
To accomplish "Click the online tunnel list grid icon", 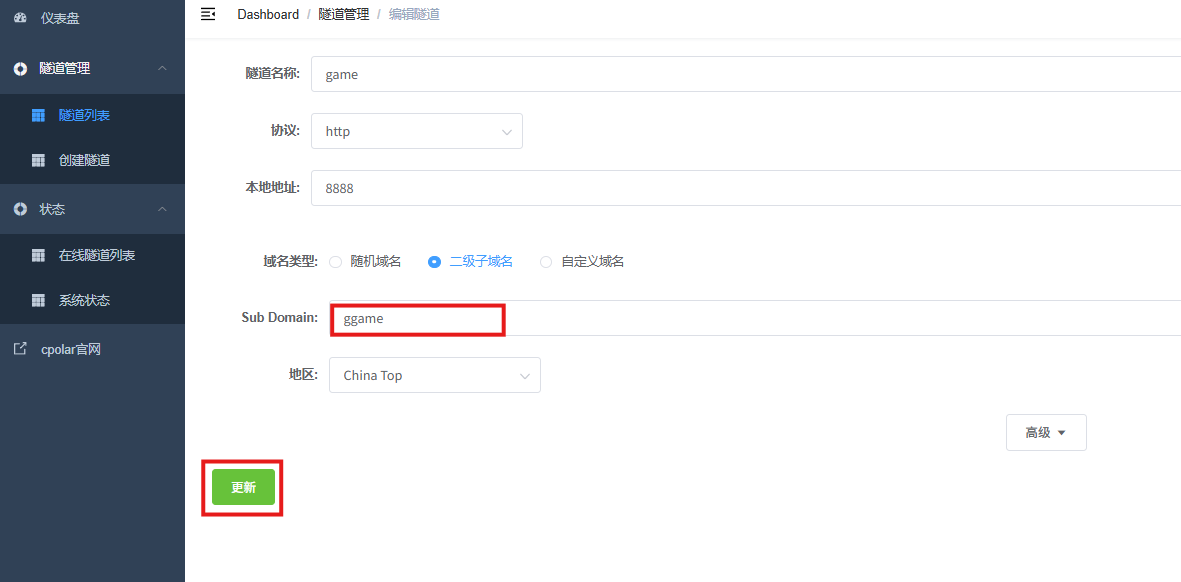I will pyautogui.click(x=38, y=256).
